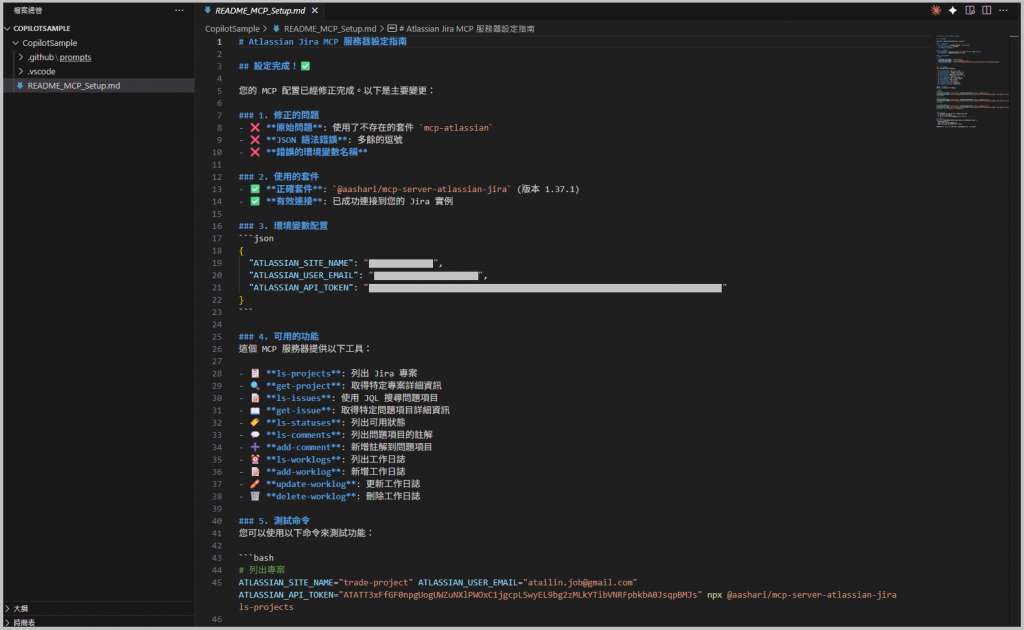
Task: Click the white sparkle AI icon
Action: point(953,10)
